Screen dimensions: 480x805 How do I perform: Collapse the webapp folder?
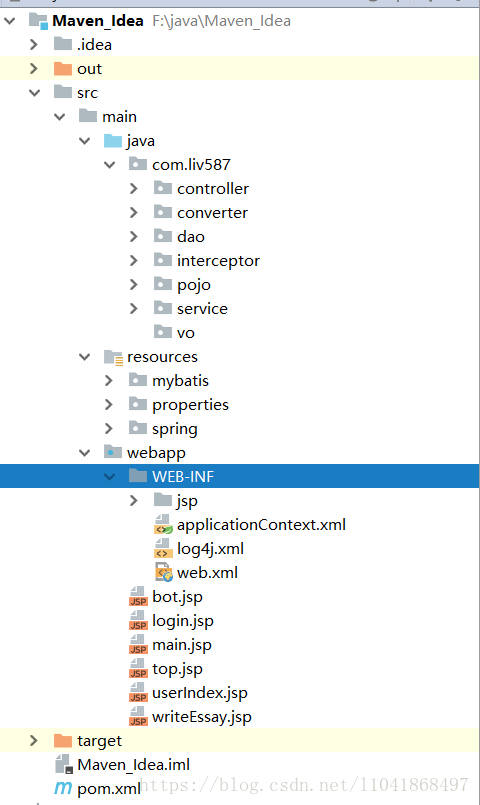pos(85,452)
